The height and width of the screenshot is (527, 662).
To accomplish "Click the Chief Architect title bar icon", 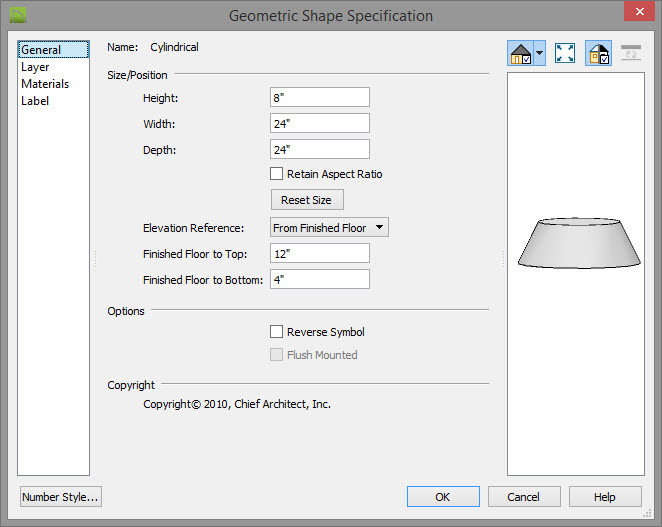I will [18, 16].
